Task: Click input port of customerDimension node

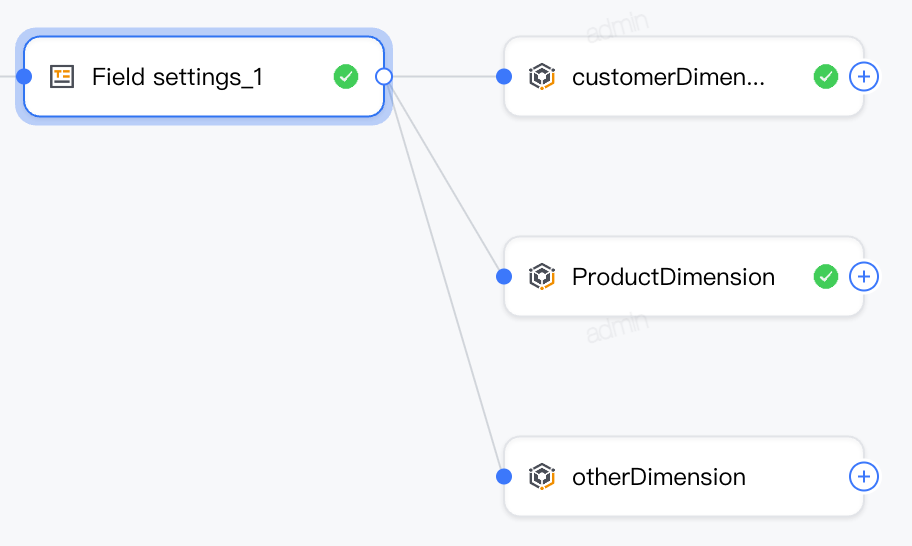Action: [x=504, y=77]
